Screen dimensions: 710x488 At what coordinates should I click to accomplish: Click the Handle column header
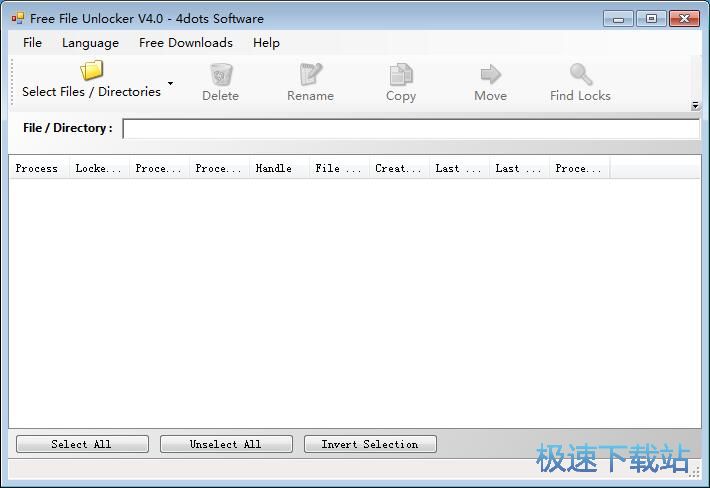pyautogui.click(x=279, y=168)
